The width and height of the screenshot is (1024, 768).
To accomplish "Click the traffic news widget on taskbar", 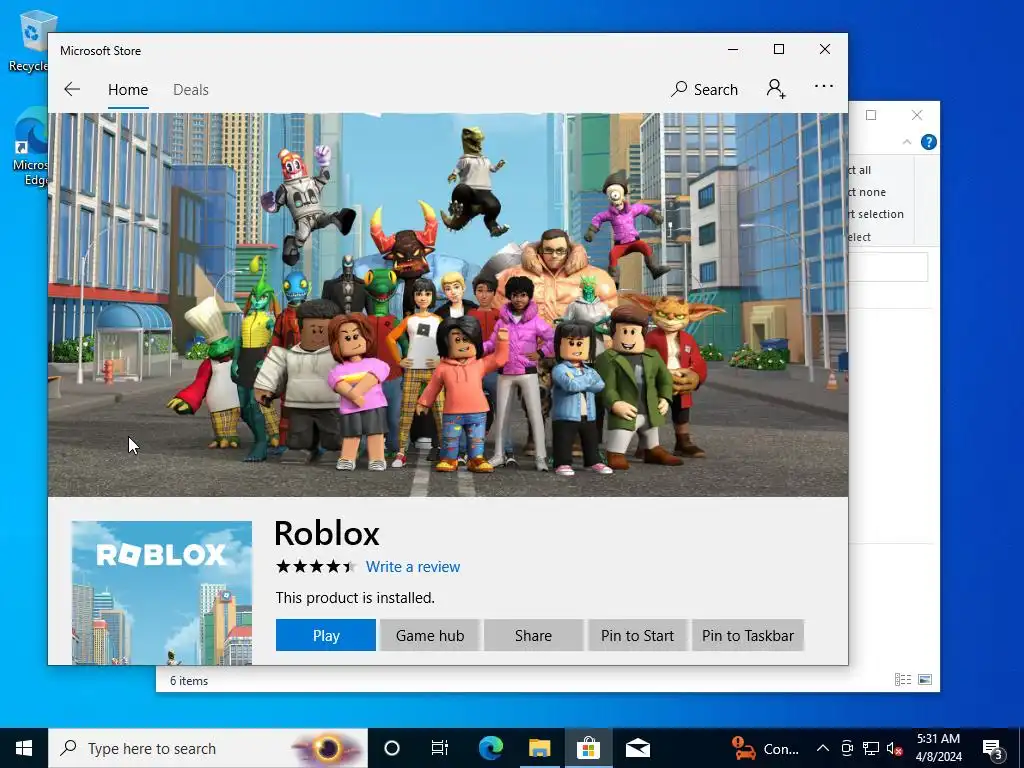I will 765,748.
